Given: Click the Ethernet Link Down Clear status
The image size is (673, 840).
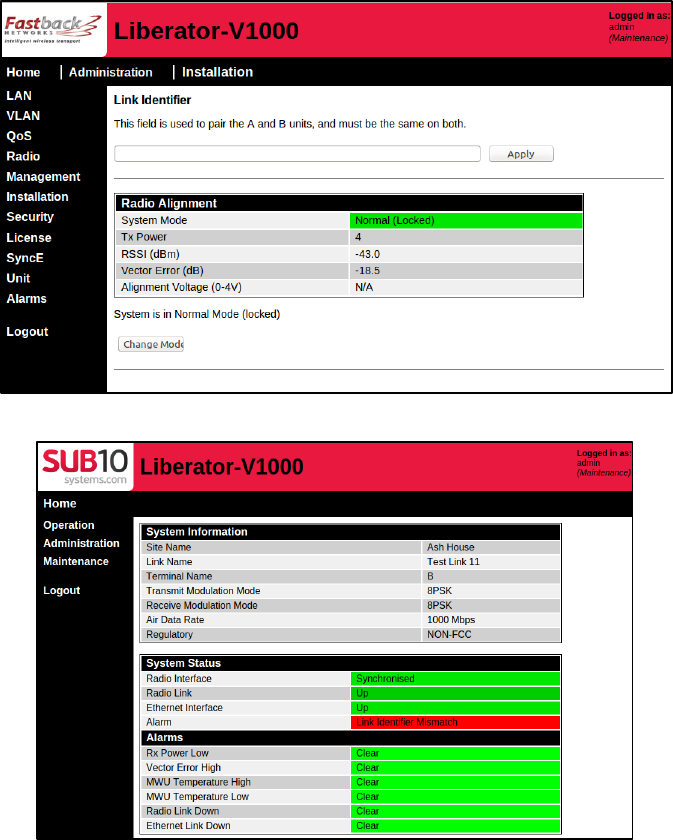Looking at the screenshot, I should point(455,826).
